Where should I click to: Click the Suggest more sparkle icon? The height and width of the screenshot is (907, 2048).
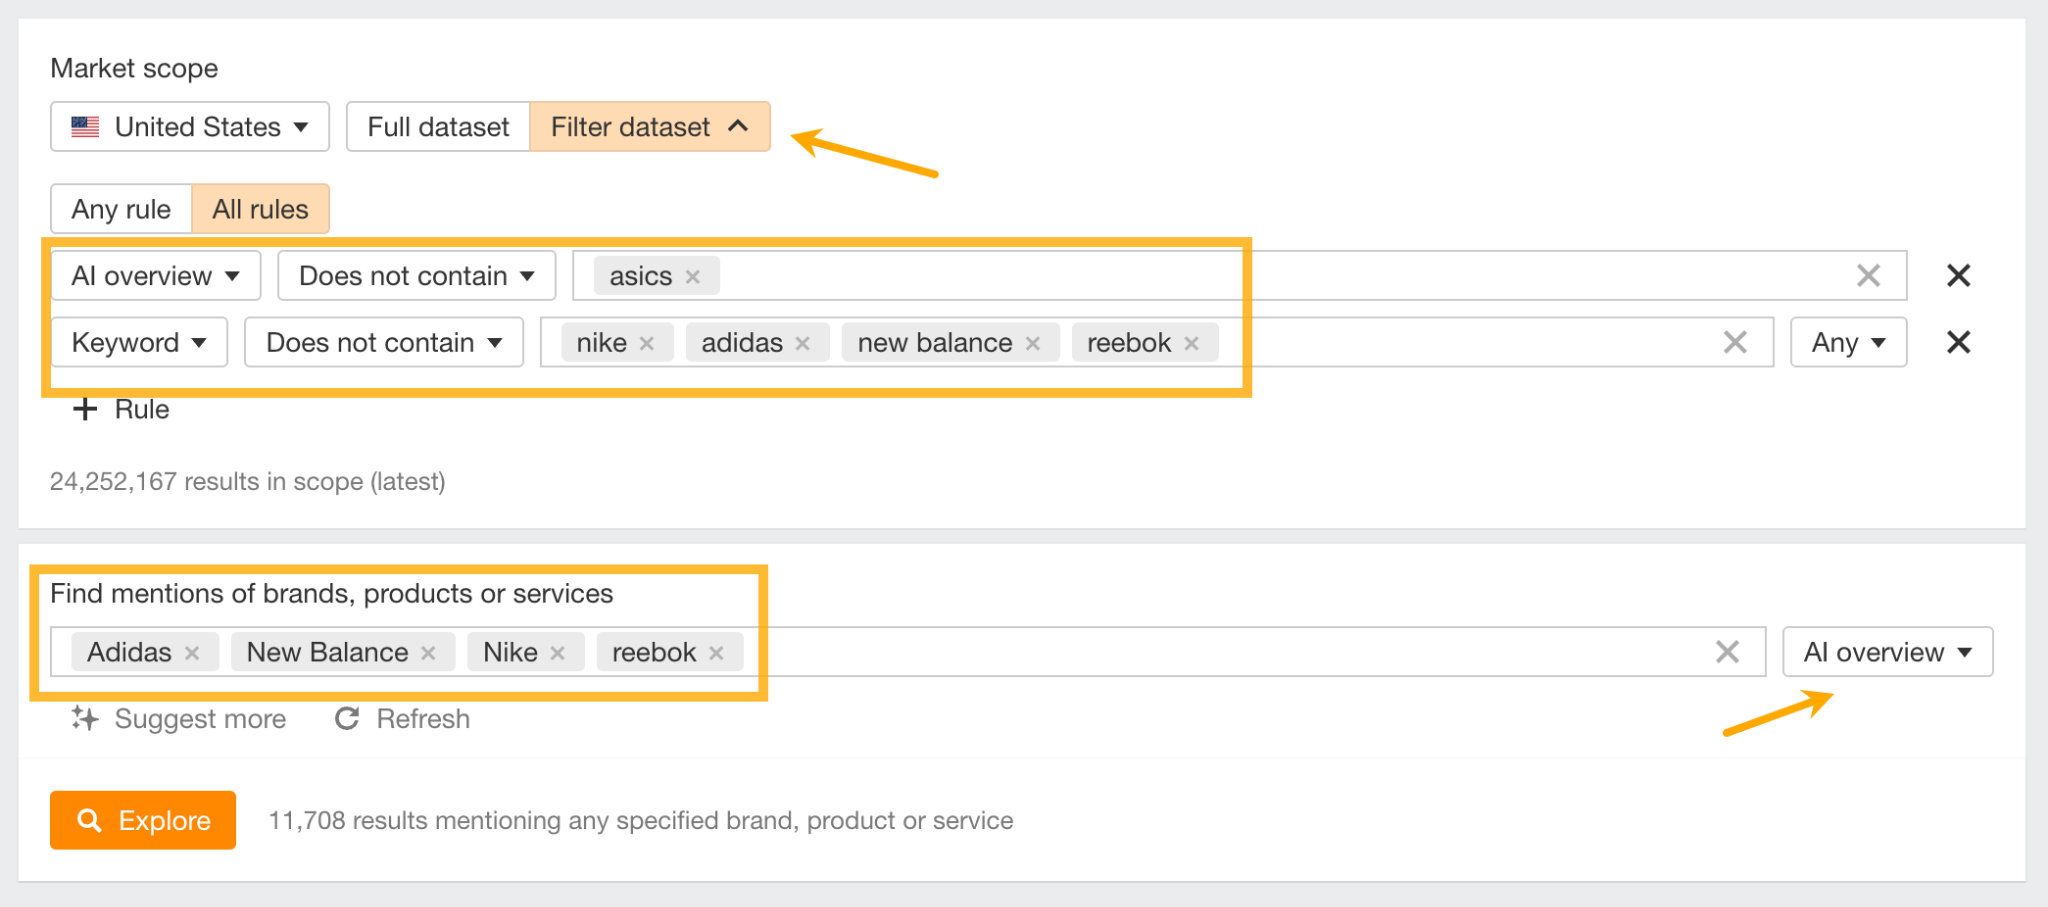click(85, 718)
